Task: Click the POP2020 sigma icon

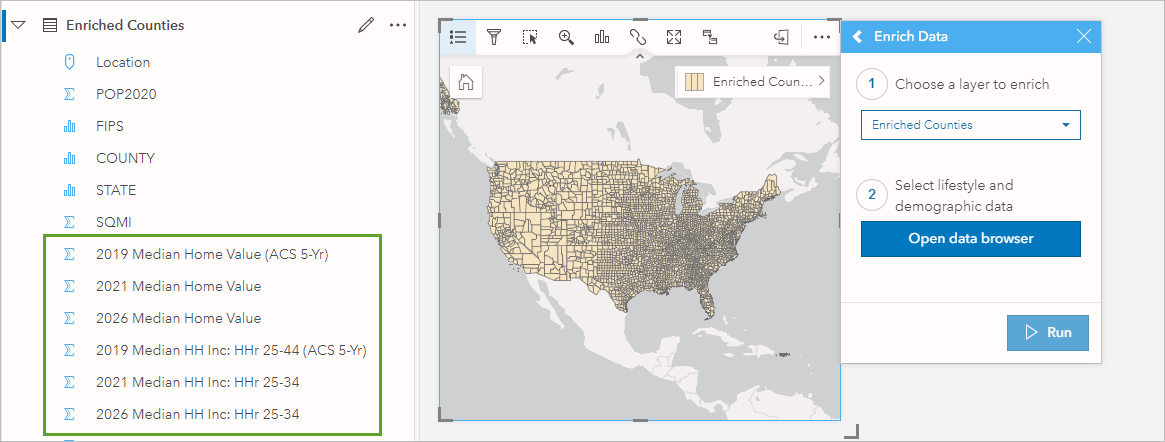Action: point(69,94)
